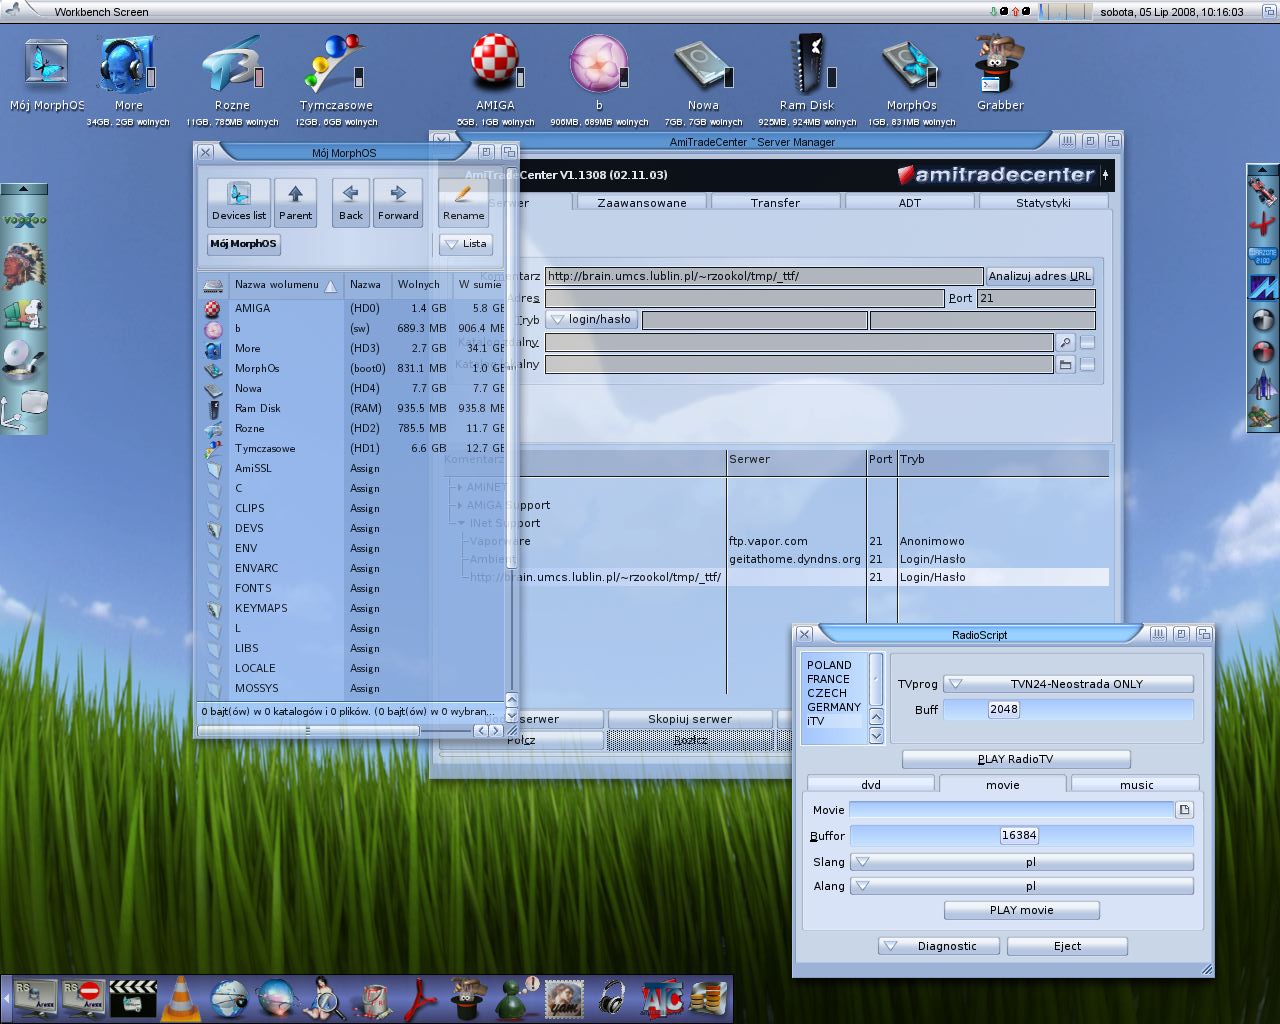Image resolution: width=1280 pixels, height=1024 pixels.
Task: Open the Statystyki tab
Action: [1043, 202]
